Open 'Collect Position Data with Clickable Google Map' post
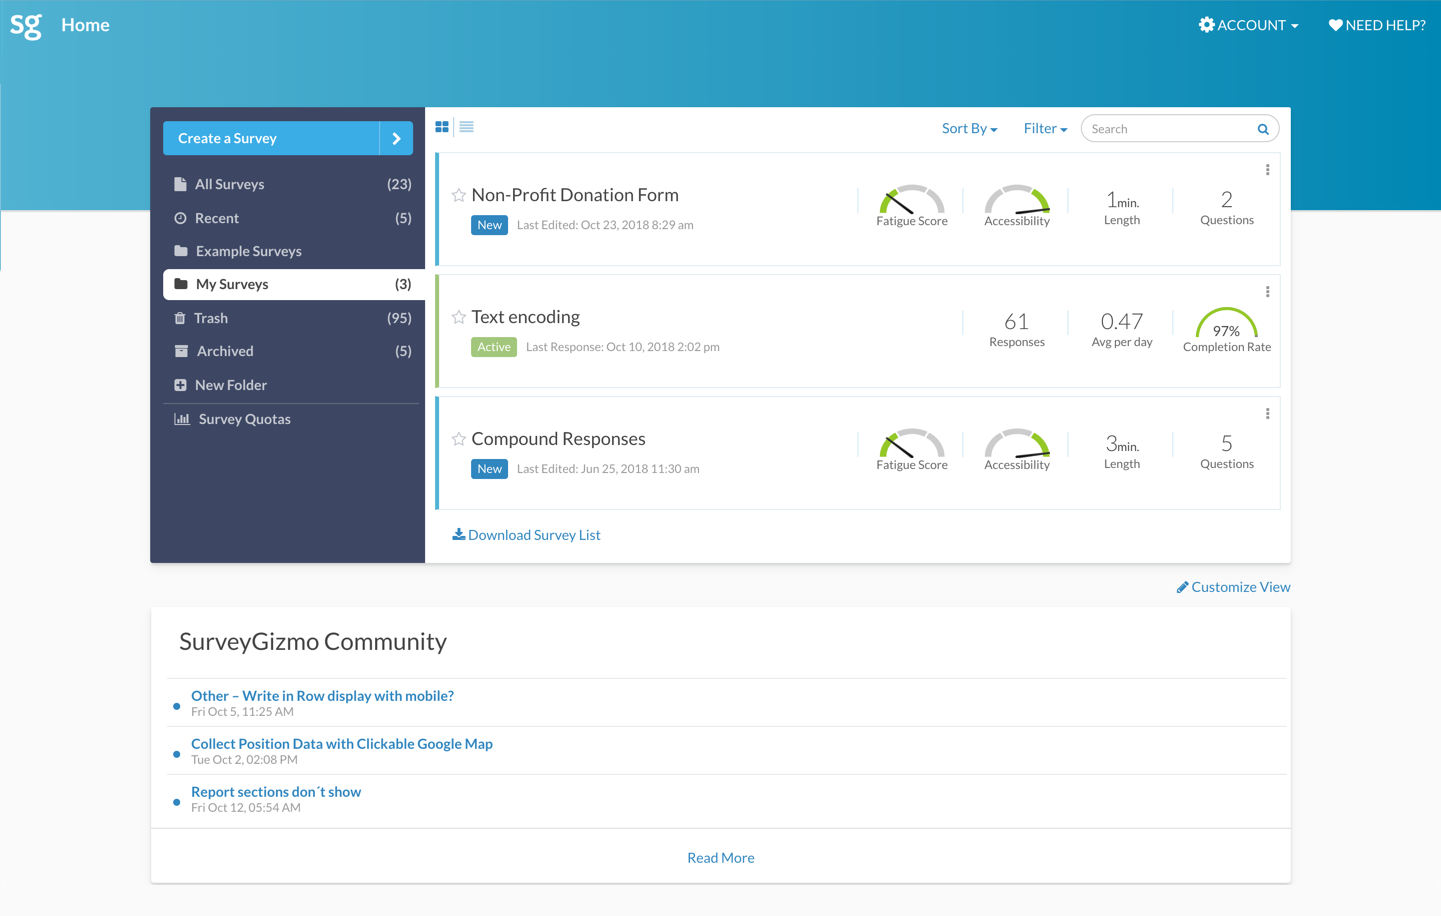The height and width of the screenshot is (916, 1441). pyautogui.click(x=342, y=744)
